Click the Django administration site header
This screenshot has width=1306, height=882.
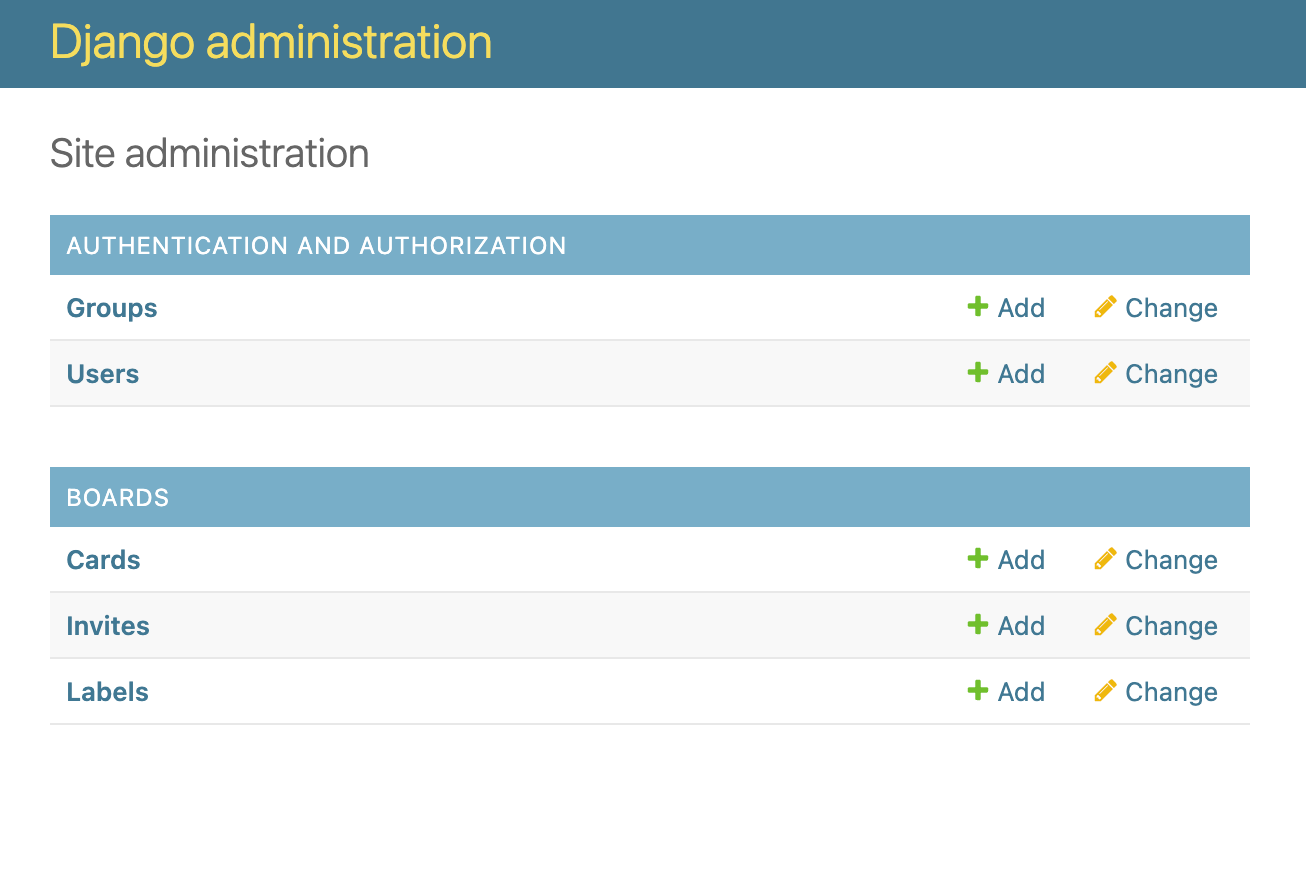pyautogui.click(x=270, y=42)
